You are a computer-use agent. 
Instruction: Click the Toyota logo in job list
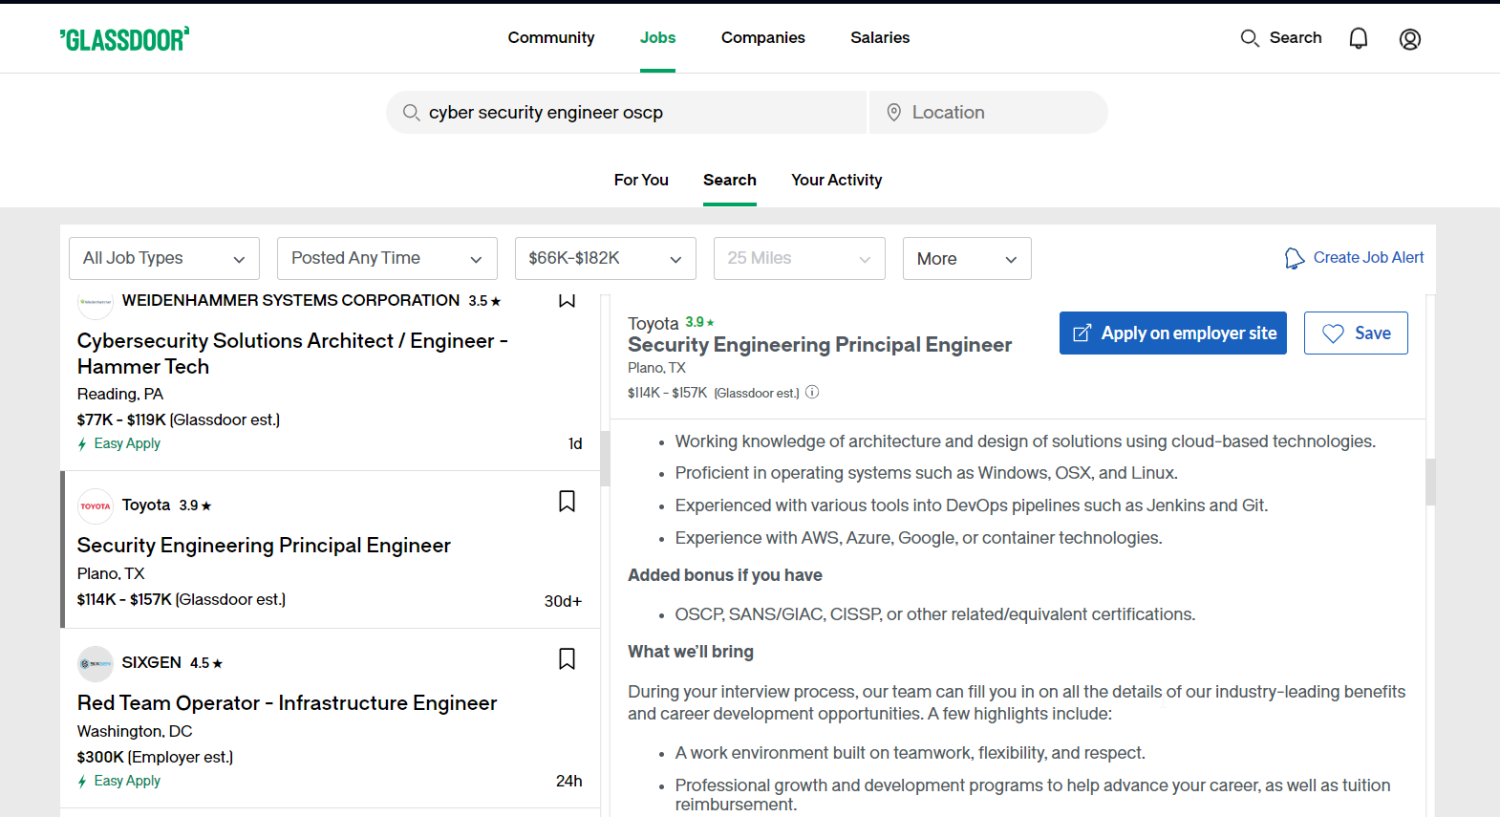[95, 506]
